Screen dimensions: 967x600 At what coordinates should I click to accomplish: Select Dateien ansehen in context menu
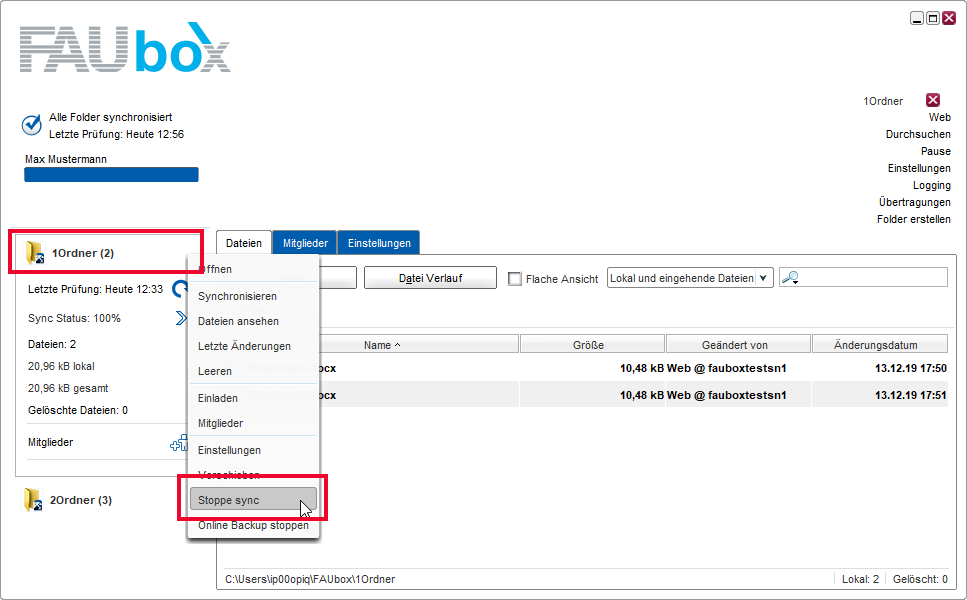(238, 321)
